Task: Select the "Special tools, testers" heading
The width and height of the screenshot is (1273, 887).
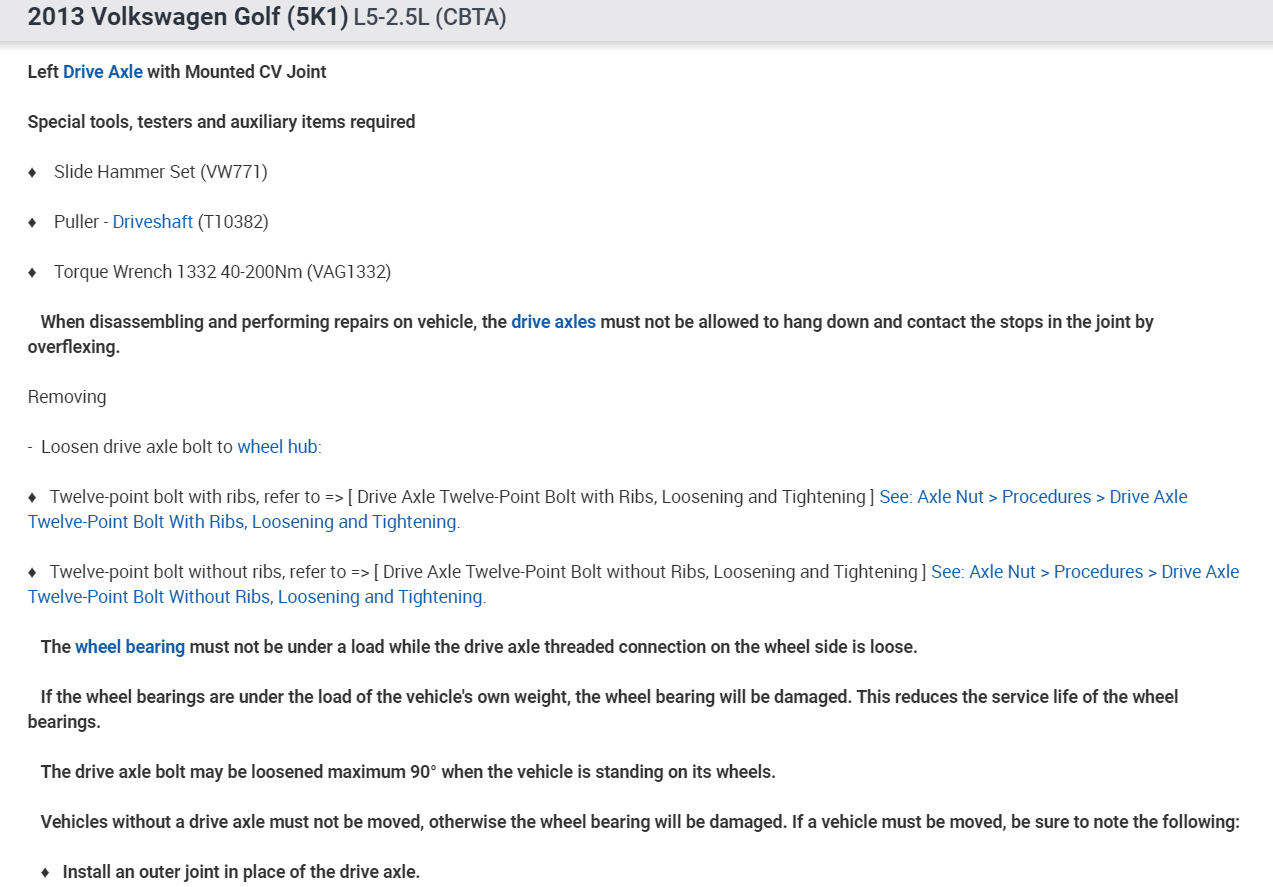Action: [221, 122]
